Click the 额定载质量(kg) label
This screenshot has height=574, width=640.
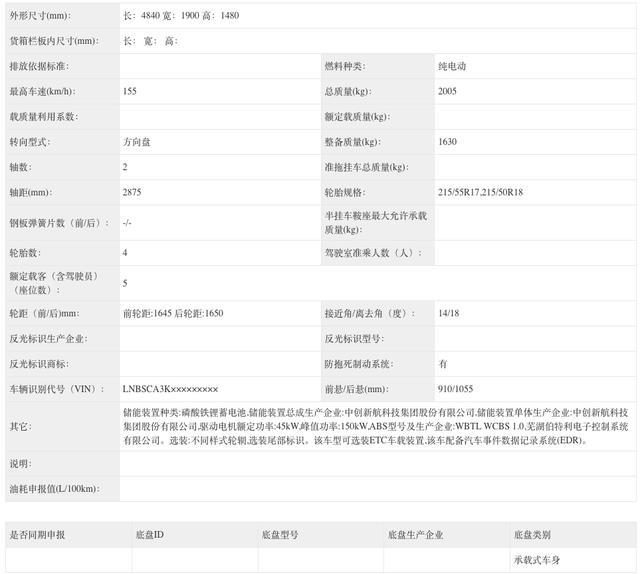pos(357,117)
